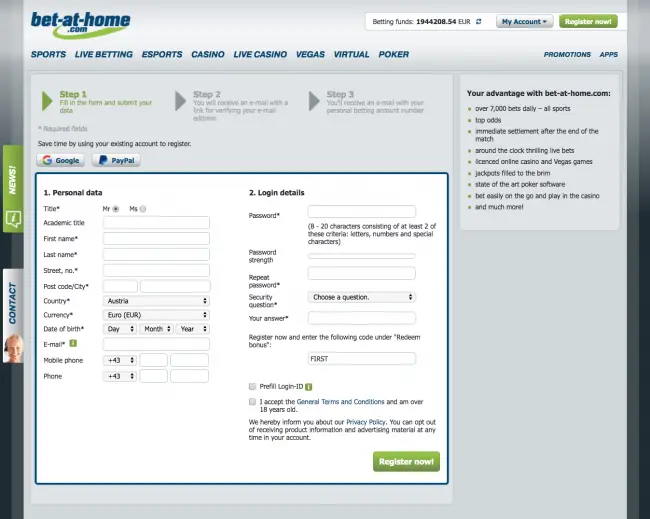The height and width of the screenshot is (519, 650).
Task: Open the Privacy Policy link
Action: coord(366,423)
